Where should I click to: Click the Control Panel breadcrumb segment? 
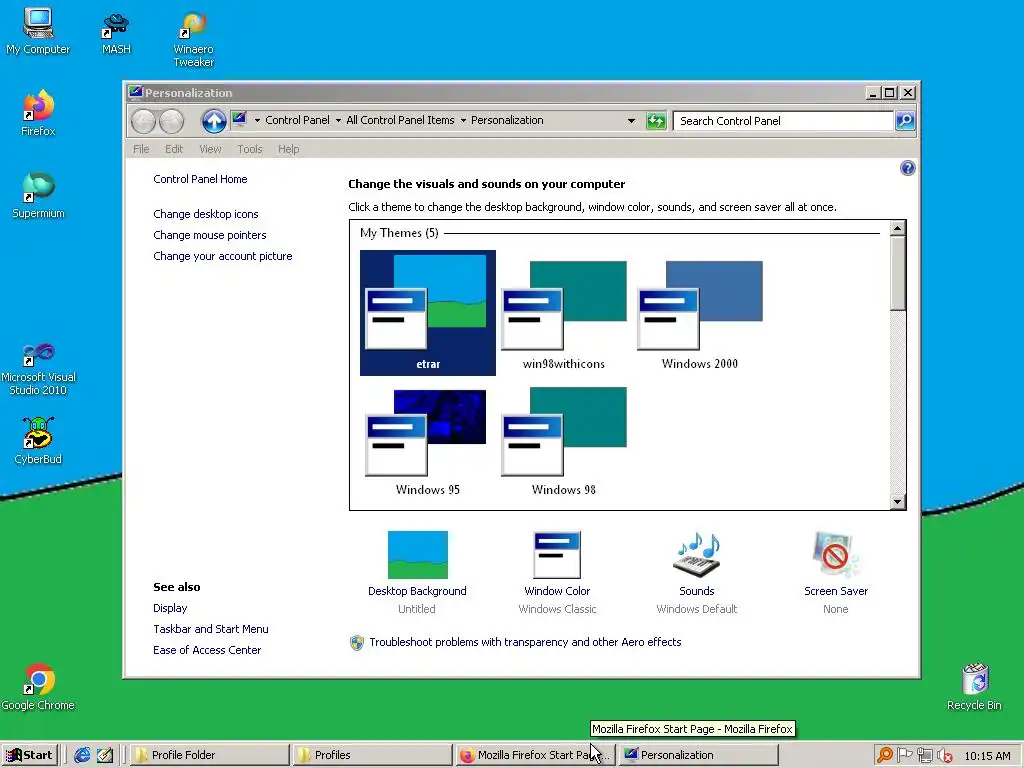point(297,120)
